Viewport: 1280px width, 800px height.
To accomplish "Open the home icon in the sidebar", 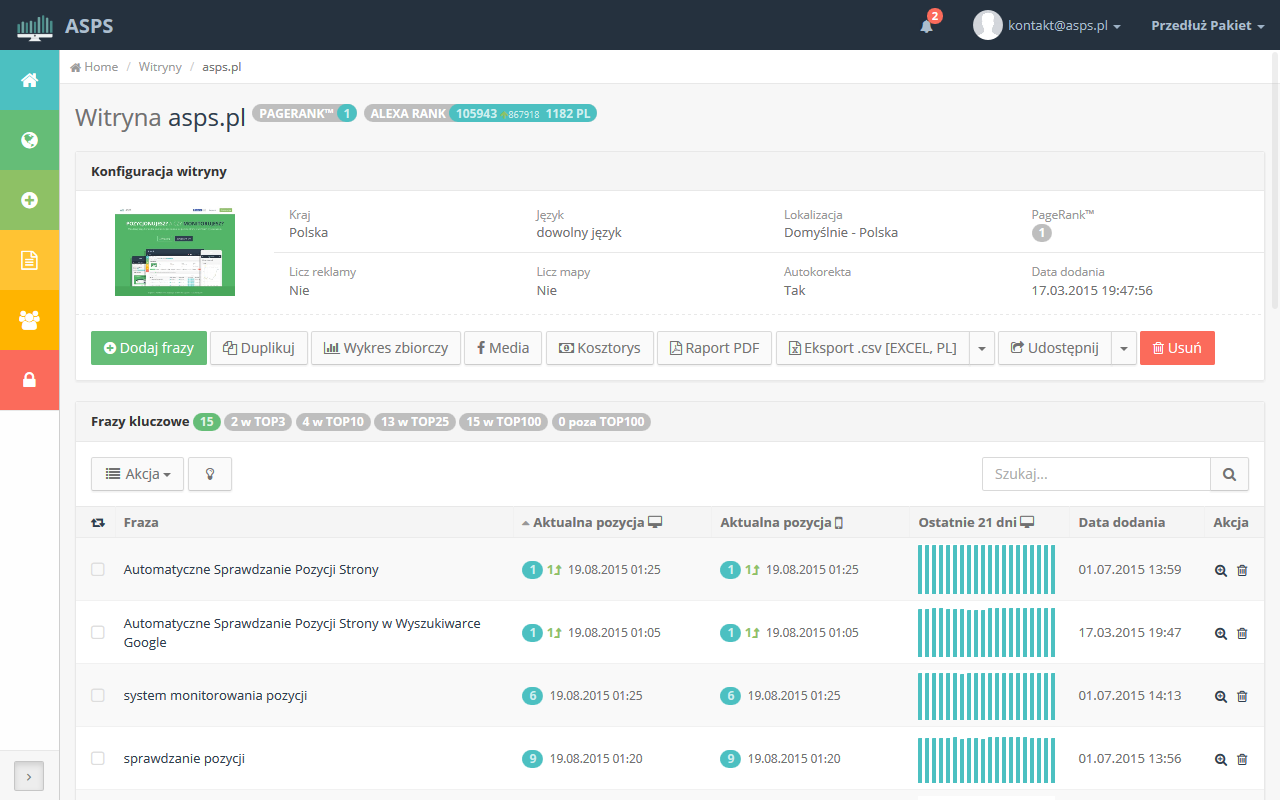I will [29, 80].
